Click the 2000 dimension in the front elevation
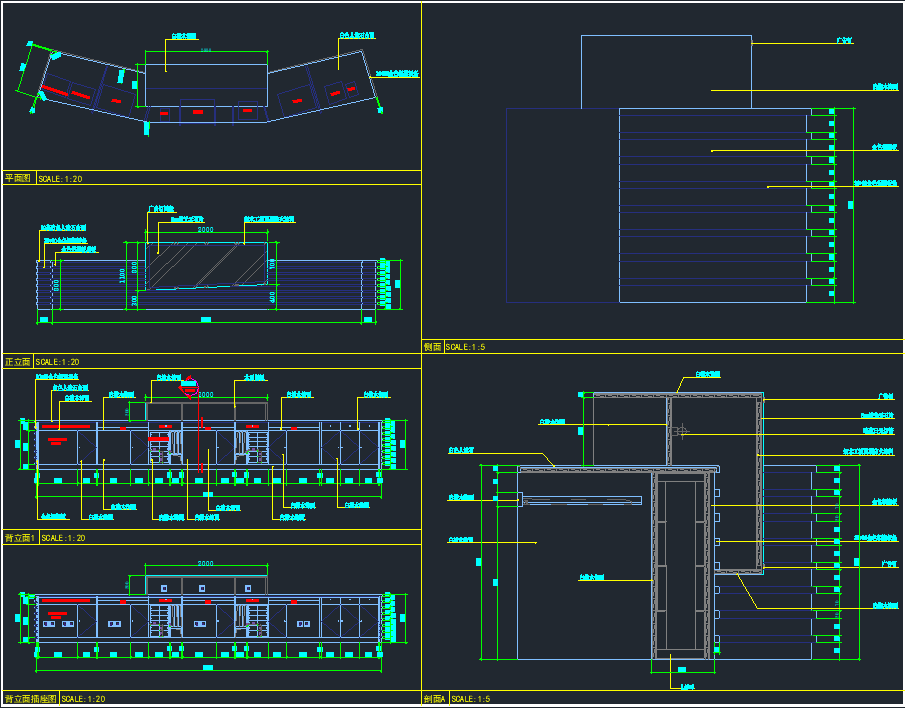The width and height of the screenshot is (905, 708). (205, 230)
